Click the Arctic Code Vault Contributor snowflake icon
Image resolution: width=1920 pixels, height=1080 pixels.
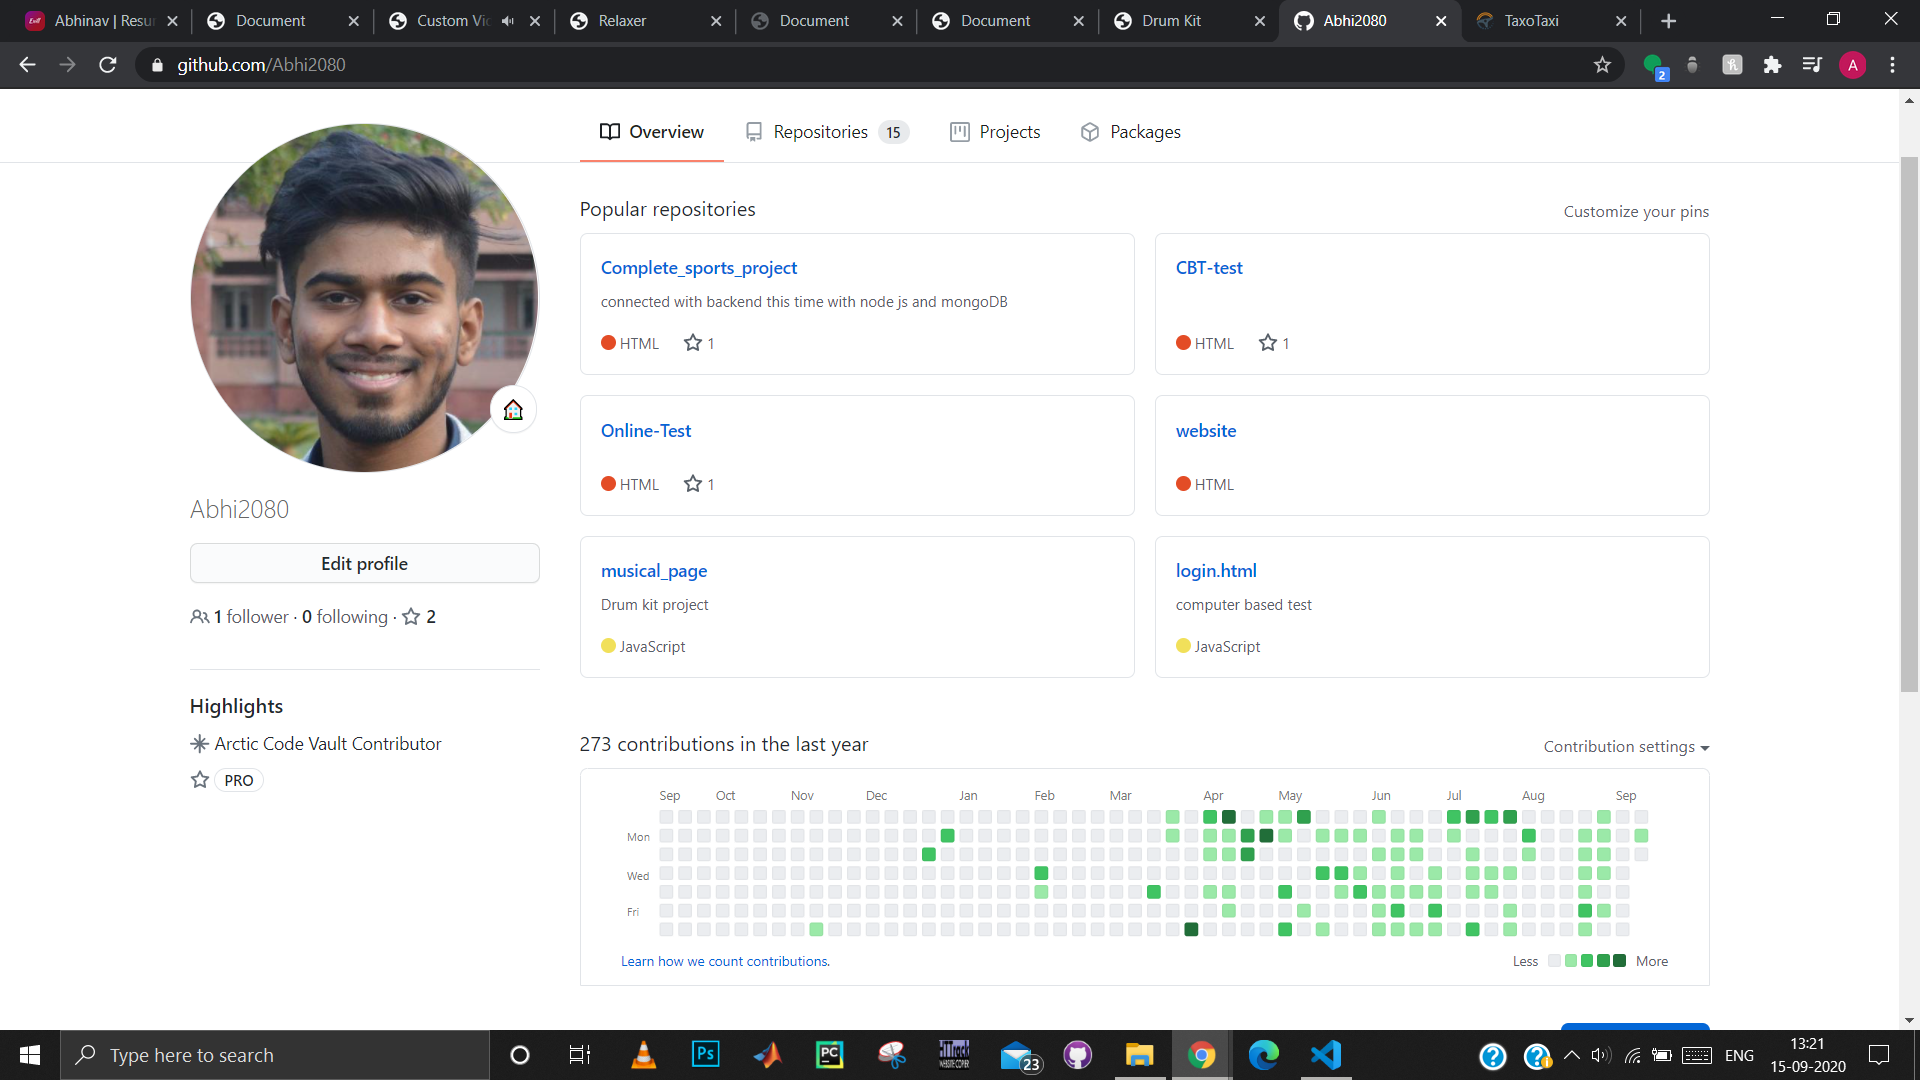(x=199, y=743)
